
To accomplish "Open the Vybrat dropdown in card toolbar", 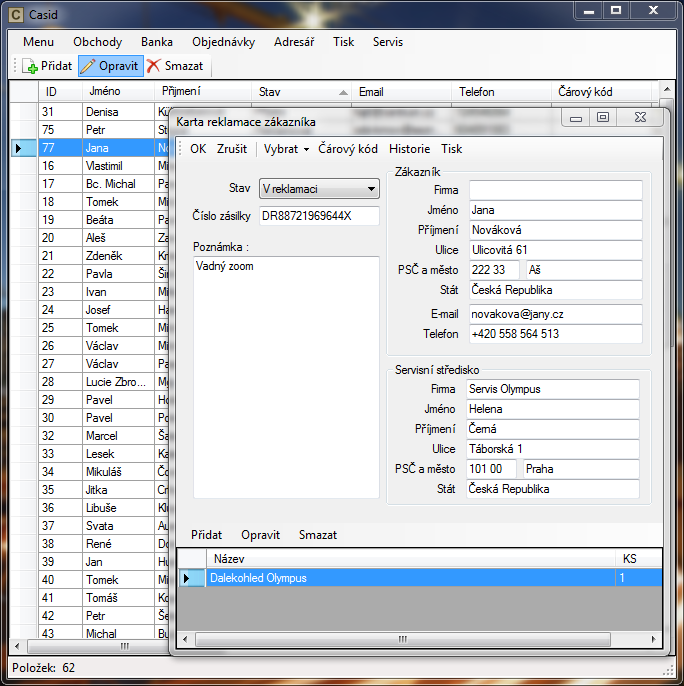I will [x=286, y=149].
